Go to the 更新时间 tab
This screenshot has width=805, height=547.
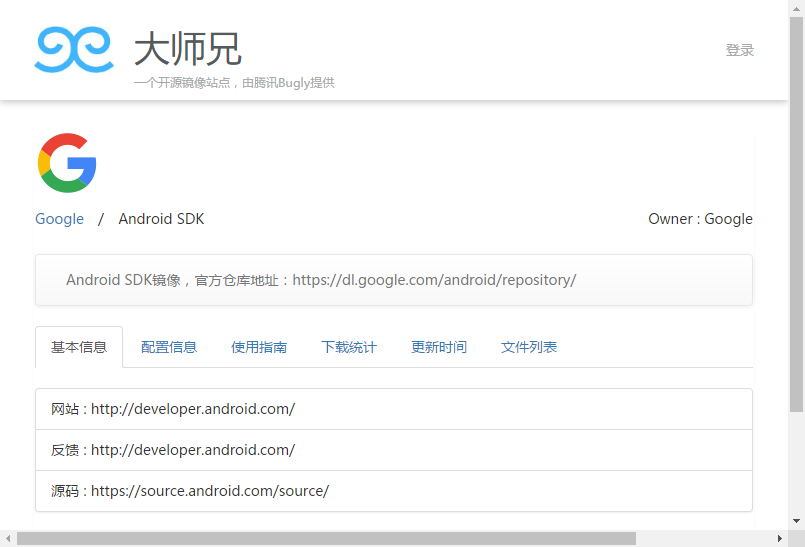[x=439, y=347]
